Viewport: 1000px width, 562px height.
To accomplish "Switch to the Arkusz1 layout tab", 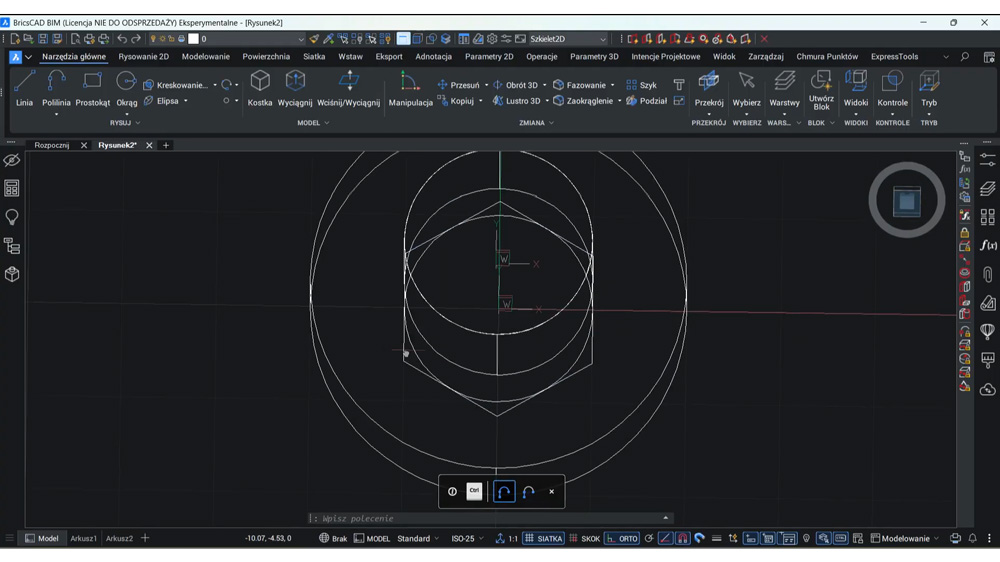I will point(84,538).
